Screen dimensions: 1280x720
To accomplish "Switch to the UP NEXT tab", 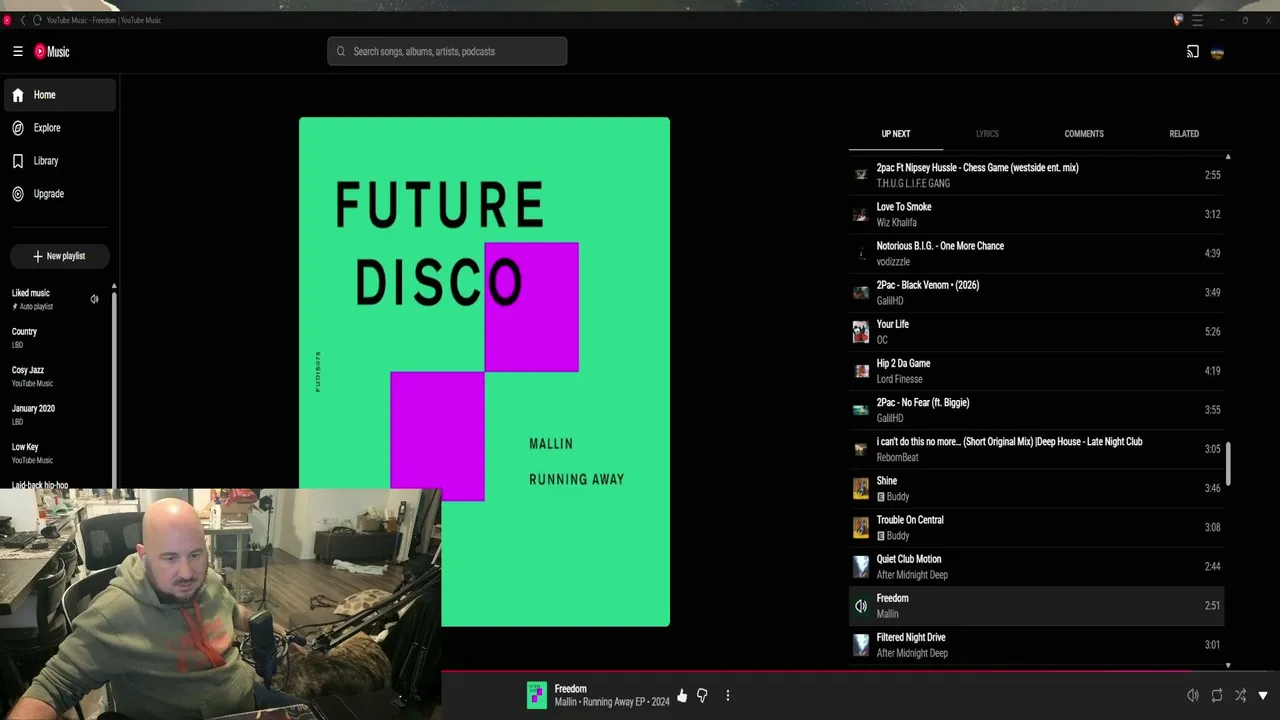I will click(x=896, y=134).
